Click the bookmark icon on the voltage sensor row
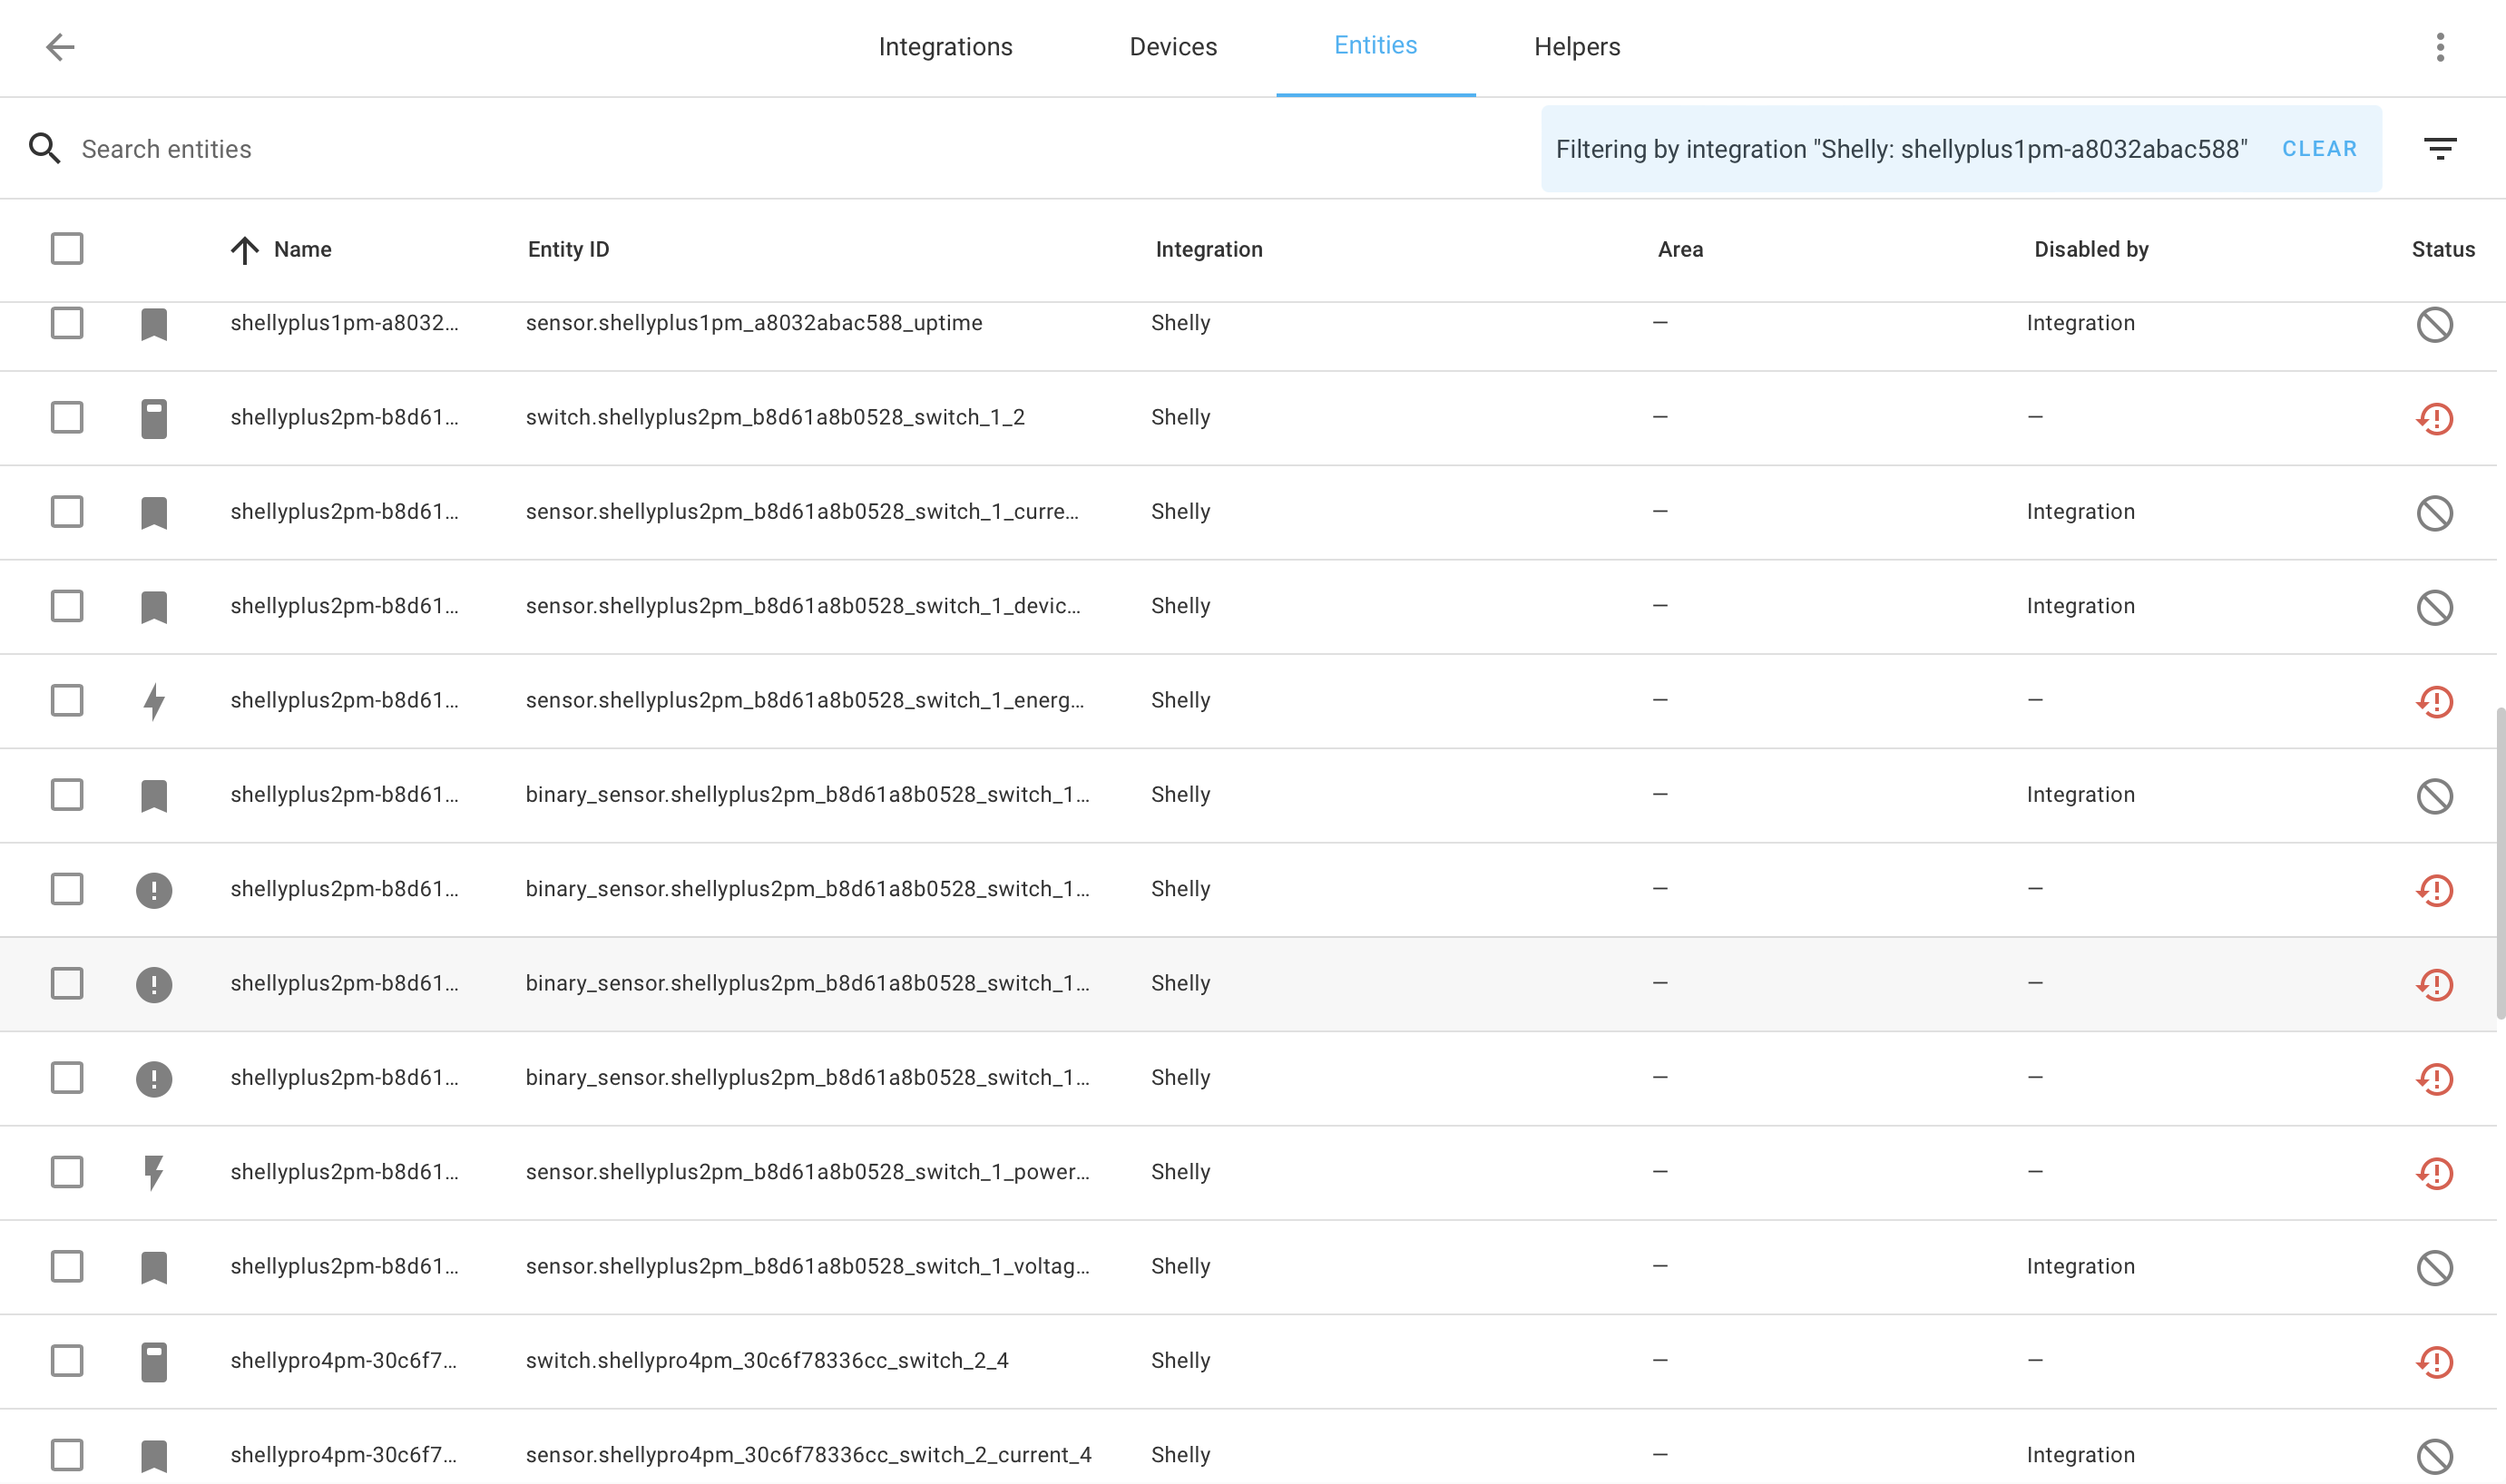 tap(154, 1266)
